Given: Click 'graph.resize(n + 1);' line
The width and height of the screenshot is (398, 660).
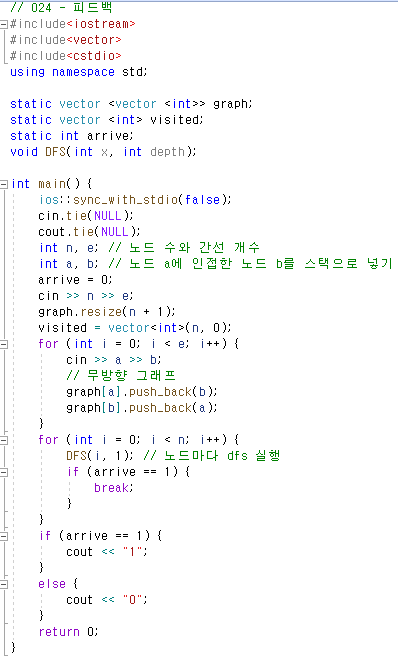Looking at the screenshot, I should [106, 312].
